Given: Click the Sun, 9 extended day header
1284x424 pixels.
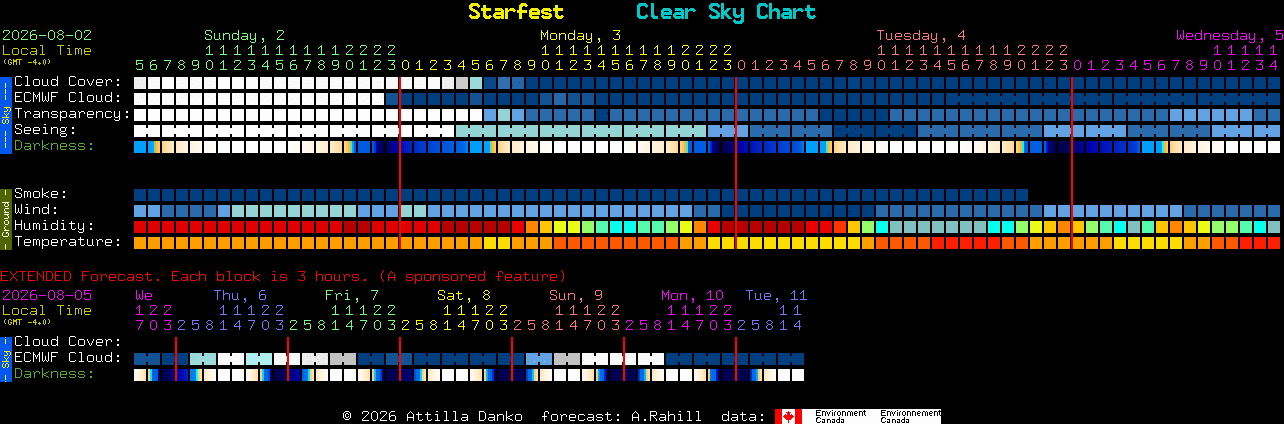Looking at the screenshot, I should click(576, 295).
